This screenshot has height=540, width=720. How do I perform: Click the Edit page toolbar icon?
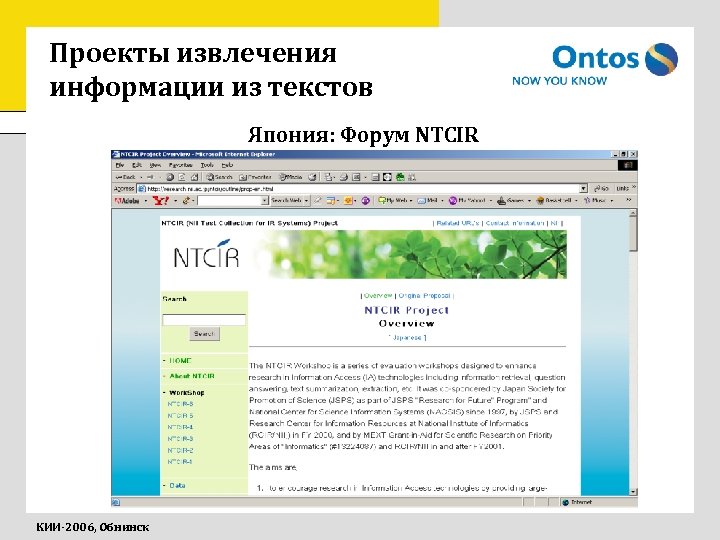click(356, 177)
